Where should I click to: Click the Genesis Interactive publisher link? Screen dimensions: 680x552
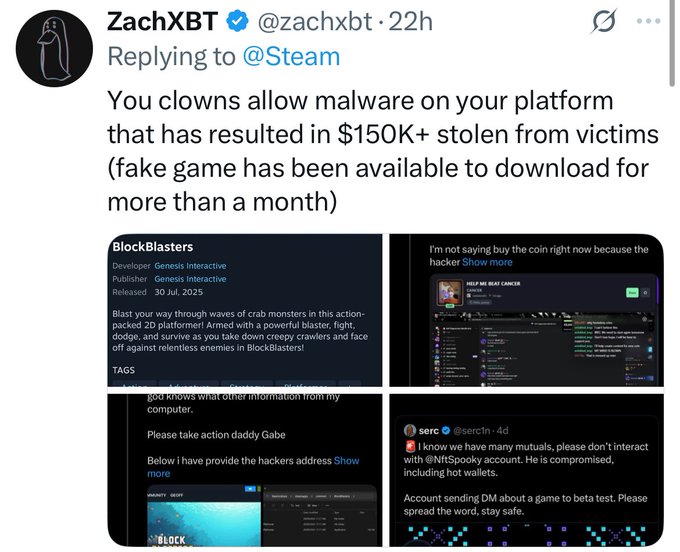point(189,279)
